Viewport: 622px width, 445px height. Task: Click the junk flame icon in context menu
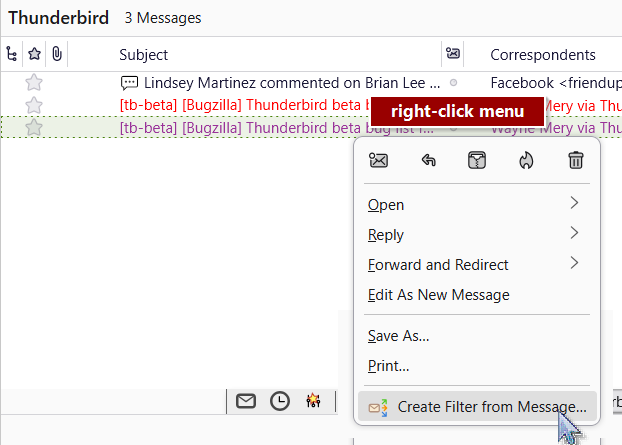(x=526, y=161)
